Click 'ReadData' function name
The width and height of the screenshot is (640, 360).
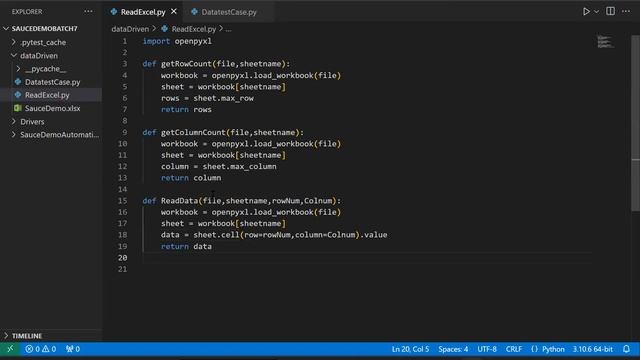tap(179, 201)
